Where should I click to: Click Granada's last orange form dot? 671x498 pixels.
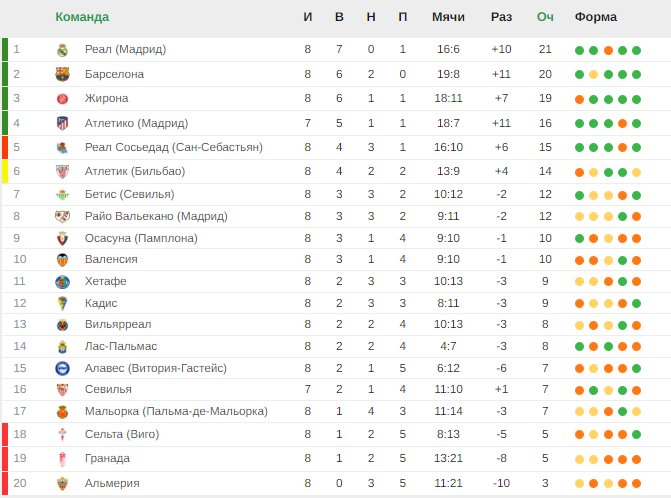636,459
